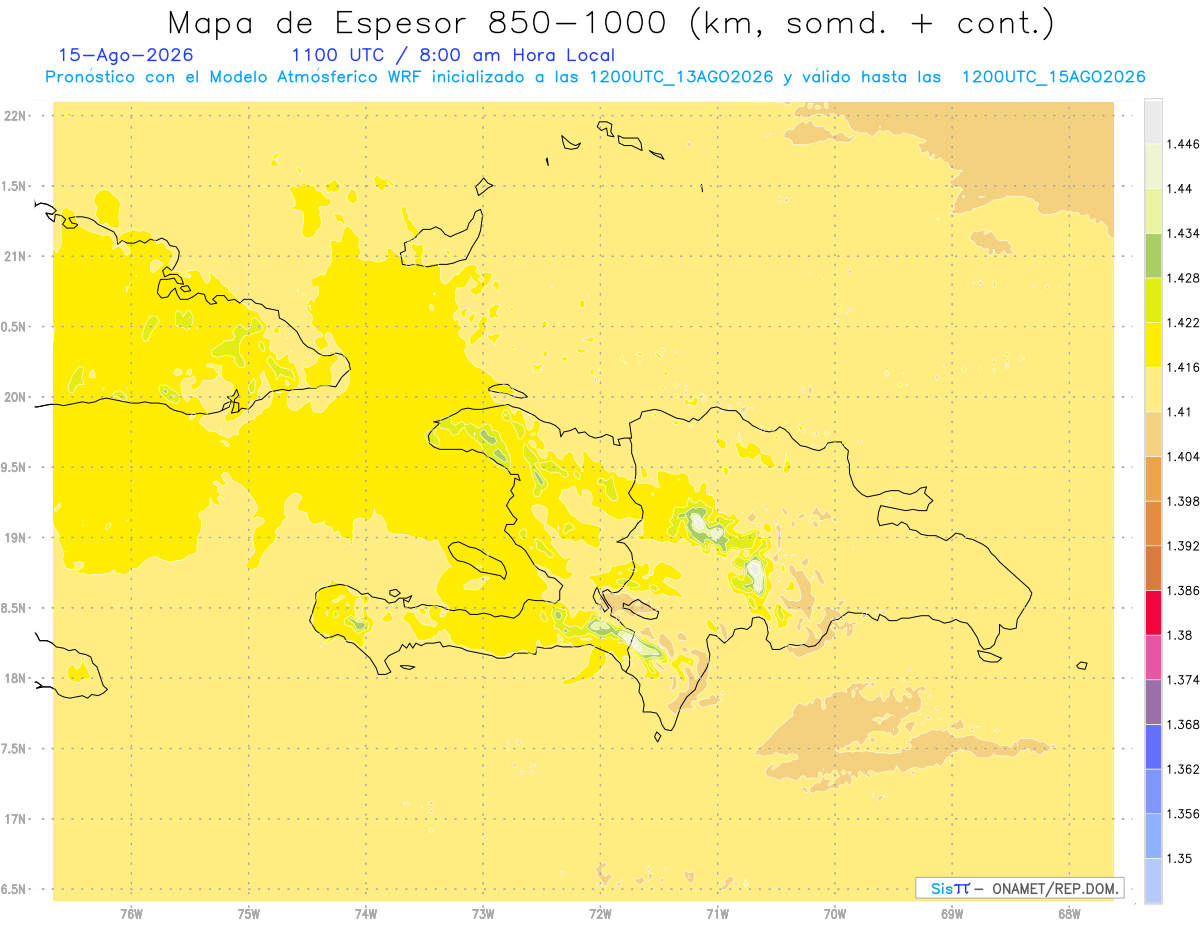Click the '72W' longitude axis label

point(600,914)
